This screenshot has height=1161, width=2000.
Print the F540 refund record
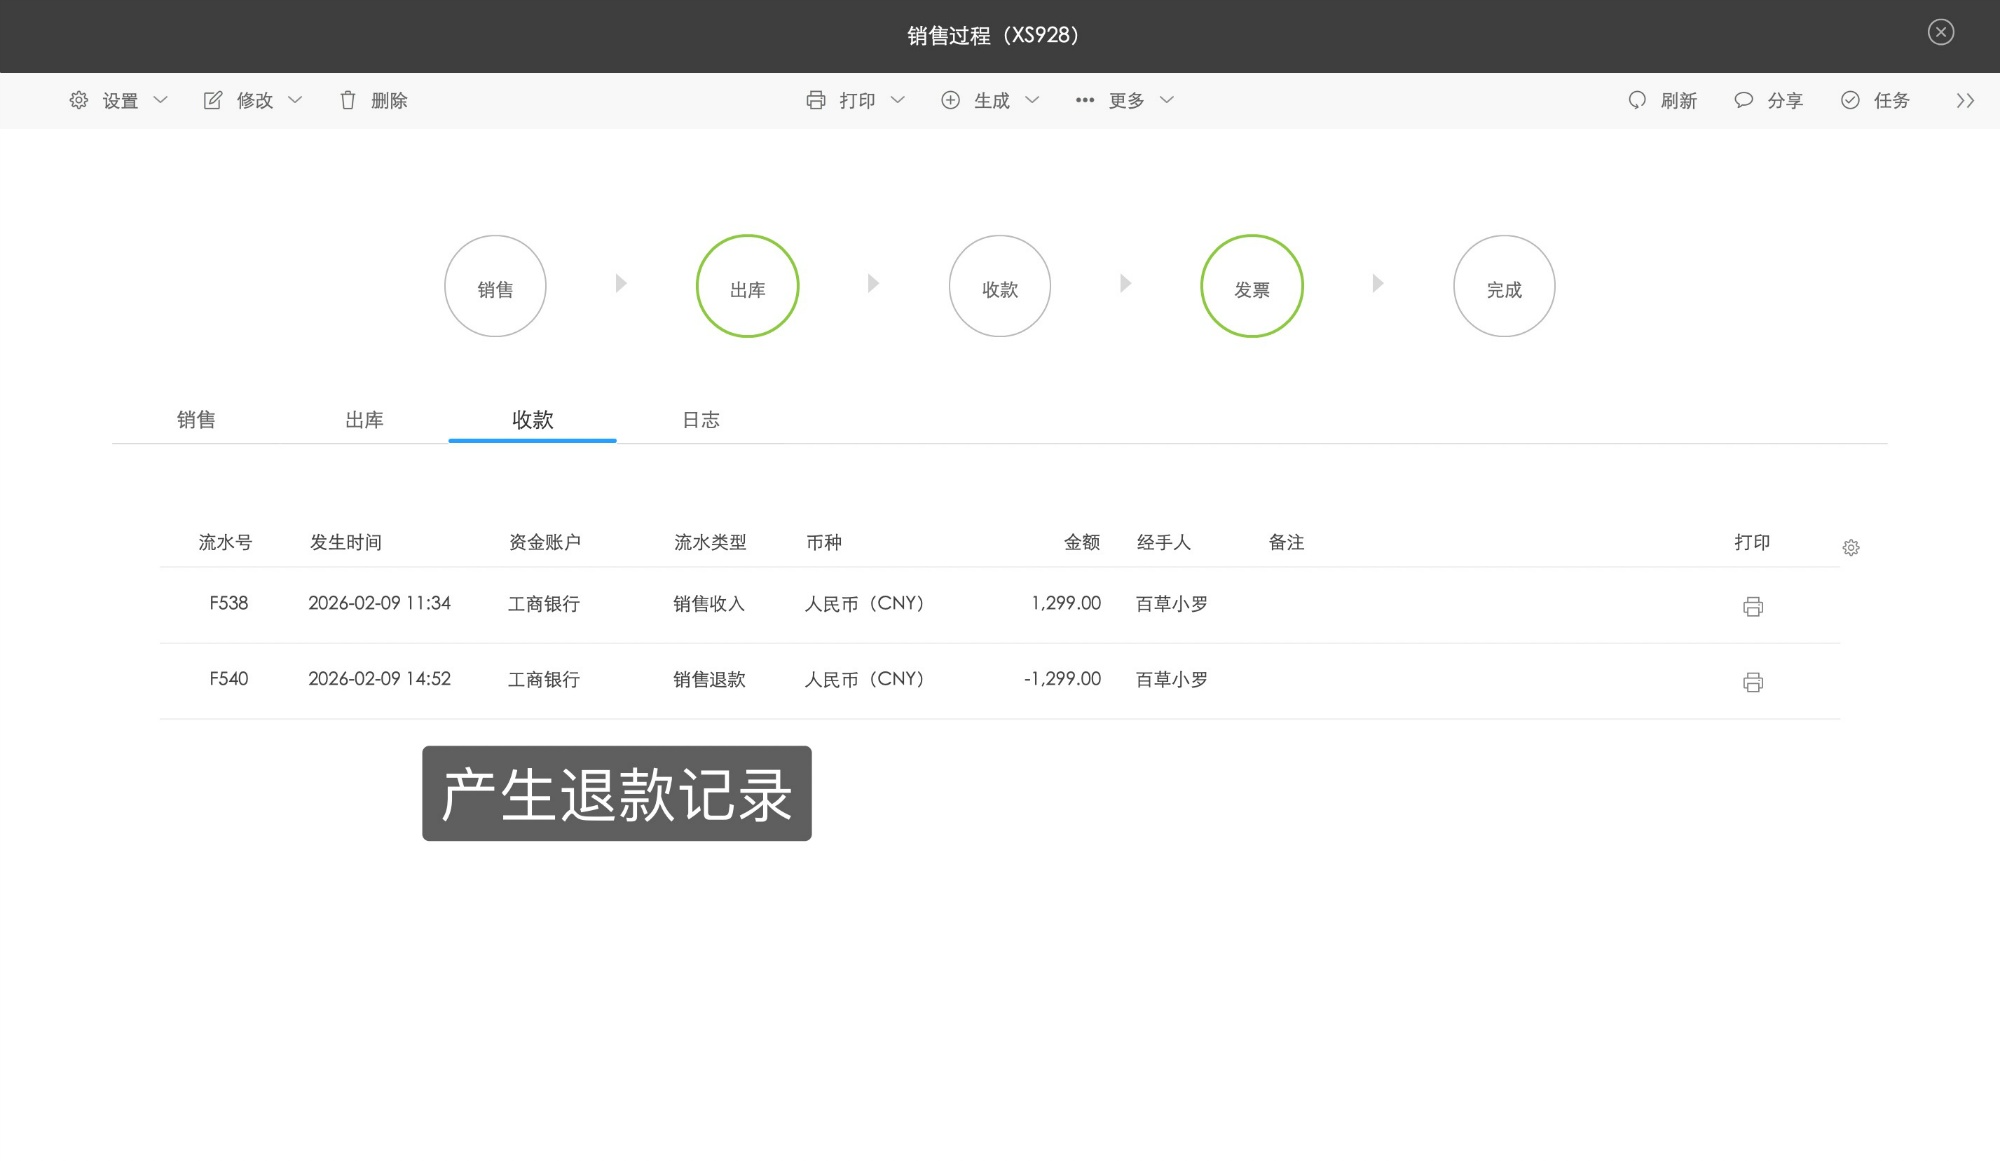tap(1754, 682)
